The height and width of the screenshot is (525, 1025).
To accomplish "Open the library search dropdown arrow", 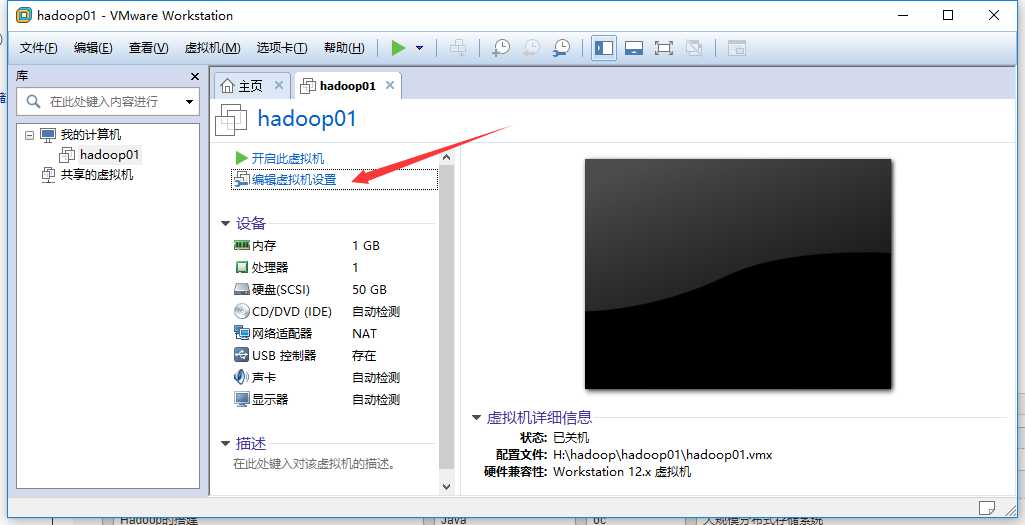I will [x=190, y=101].
